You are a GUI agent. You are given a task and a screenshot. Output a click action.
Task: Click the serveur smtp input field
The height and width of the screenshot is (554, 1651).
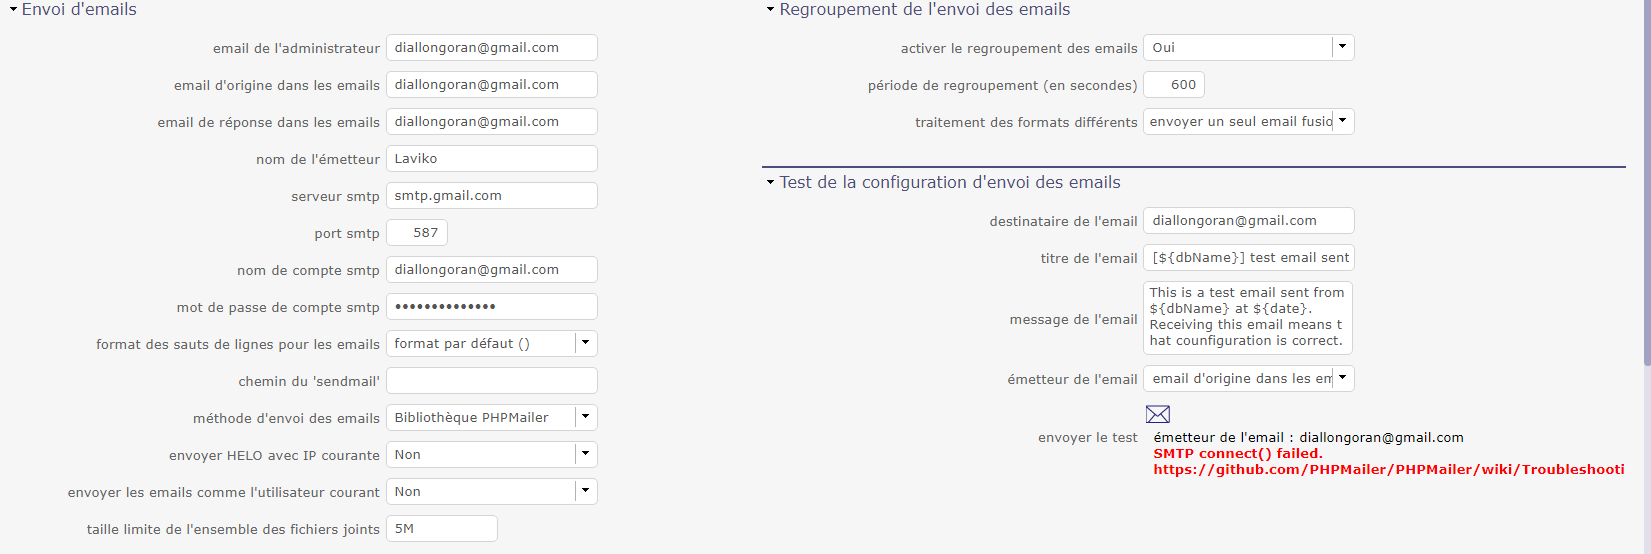(491, 196)
